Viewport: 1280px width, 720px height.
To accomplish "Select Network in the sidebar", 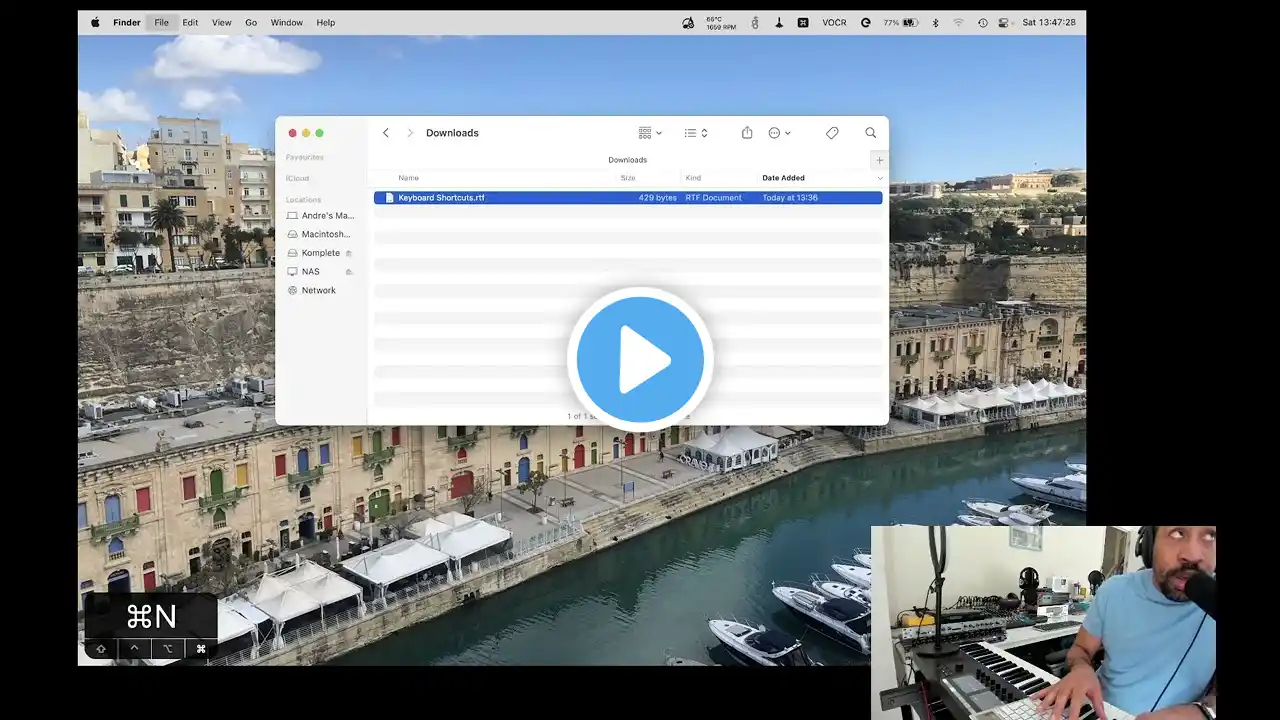I will click(x=318, y=290).
